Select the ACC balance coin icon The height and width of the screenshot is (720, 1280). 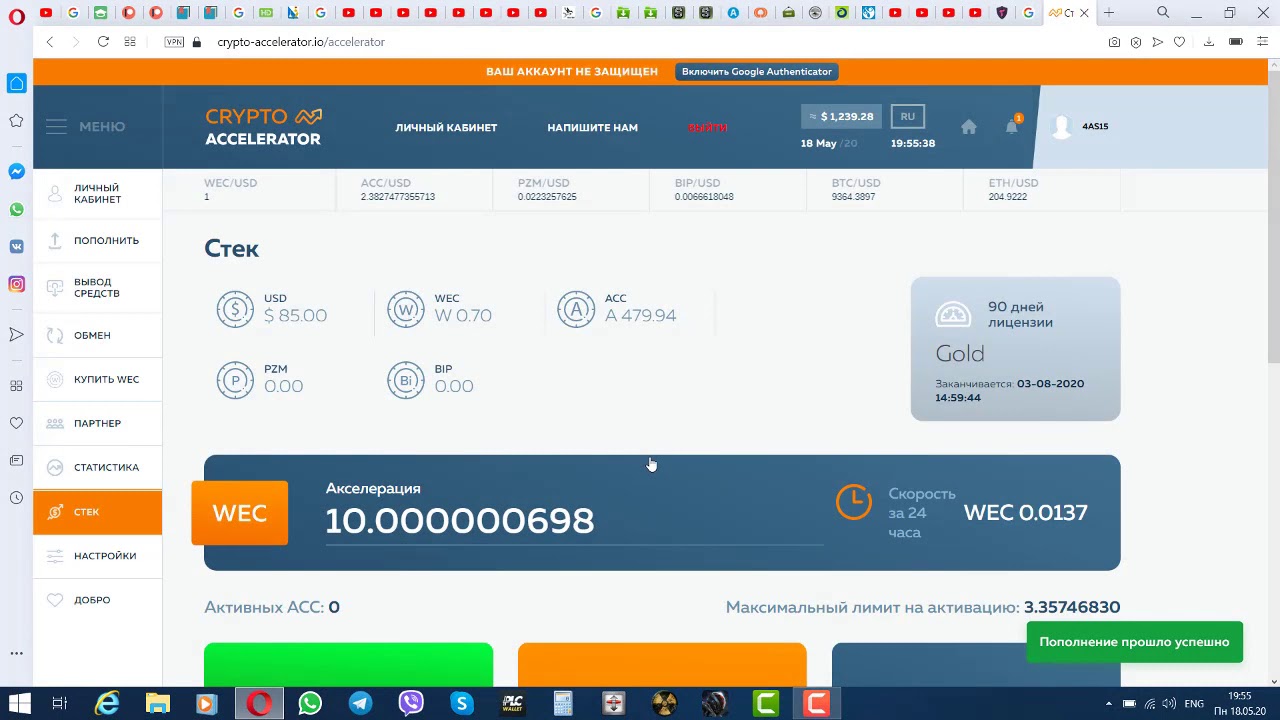pos(576,309)
